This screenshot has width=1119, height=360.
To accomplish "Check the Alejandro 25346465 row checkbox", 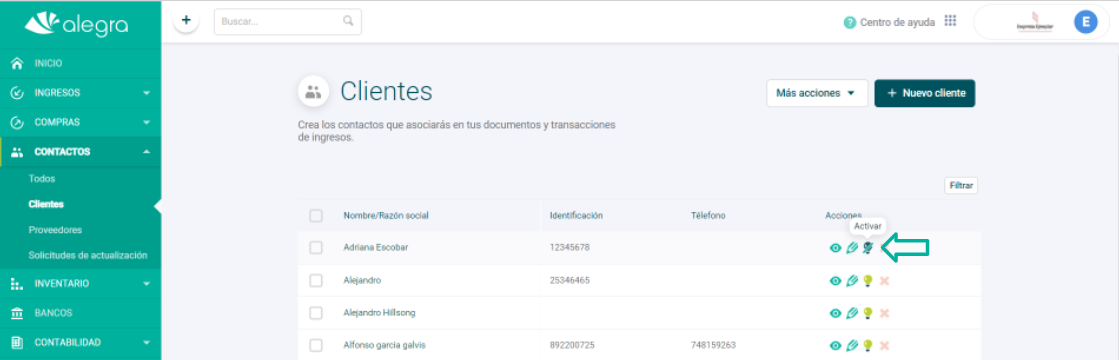I will click(316, 281).
